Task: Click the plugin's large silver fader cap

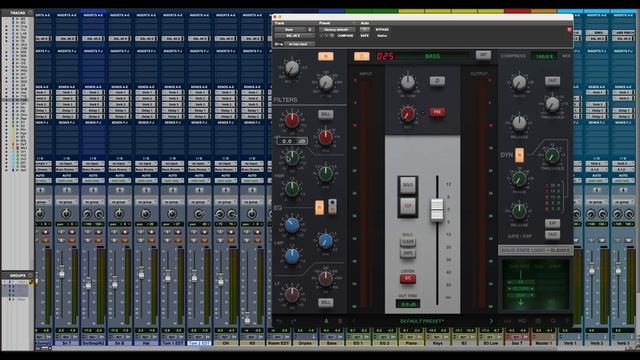Action: pos(437,210)
